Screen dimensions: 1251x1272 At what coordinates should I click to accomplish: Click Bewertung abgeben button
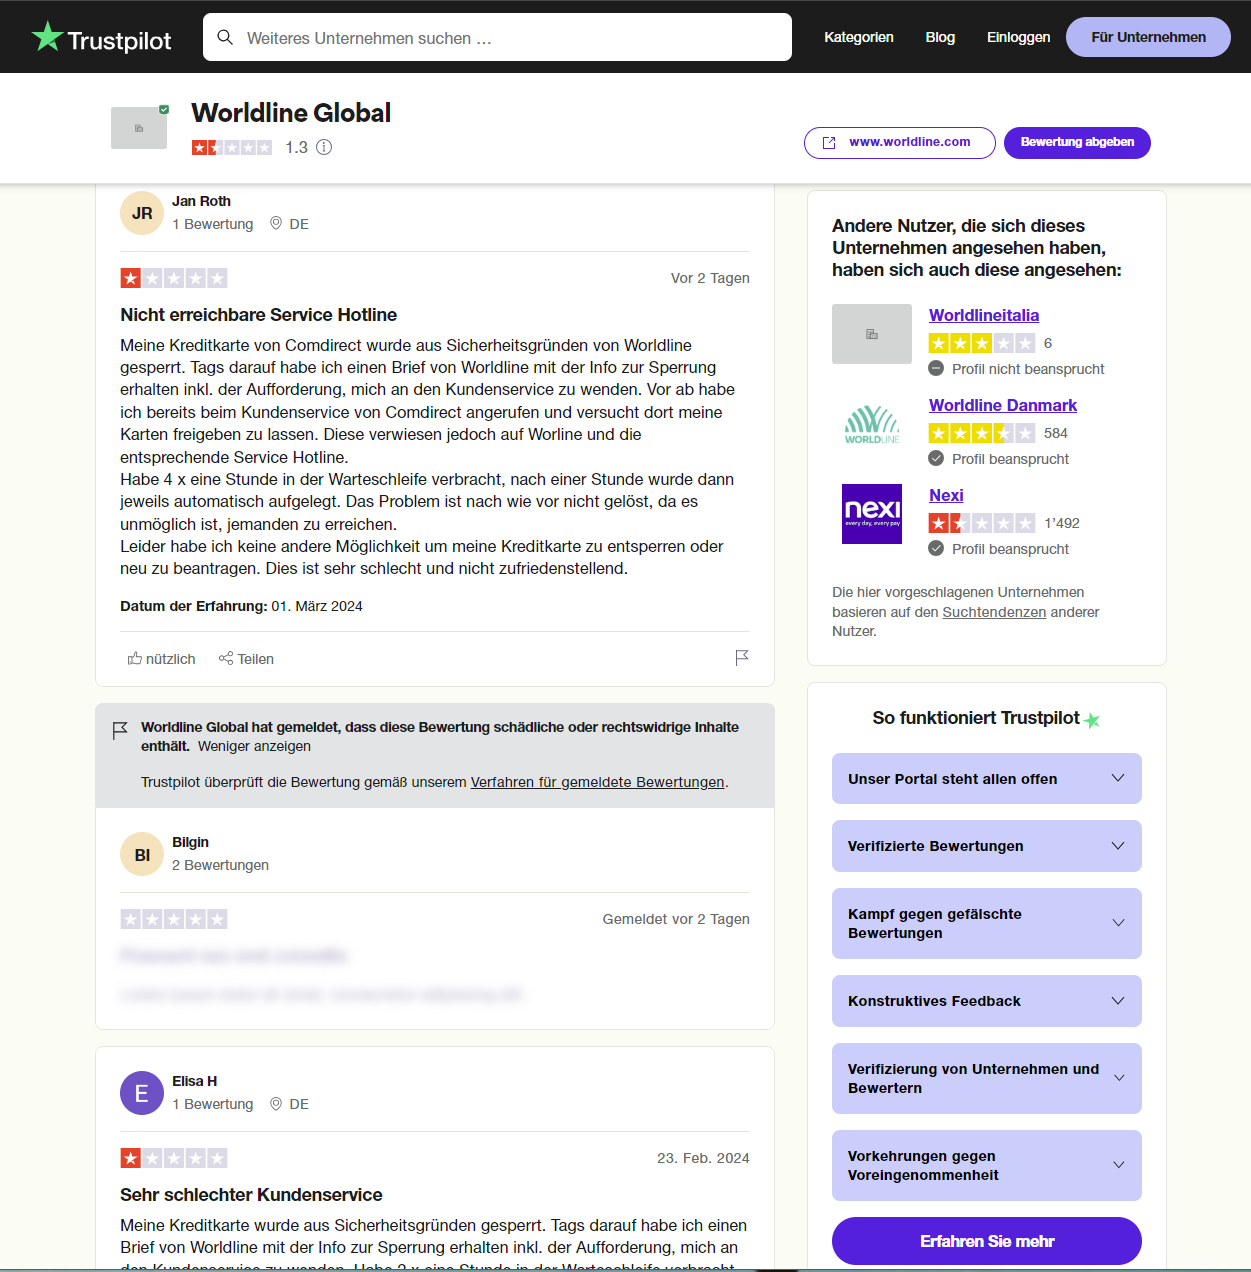point(1077,142)
